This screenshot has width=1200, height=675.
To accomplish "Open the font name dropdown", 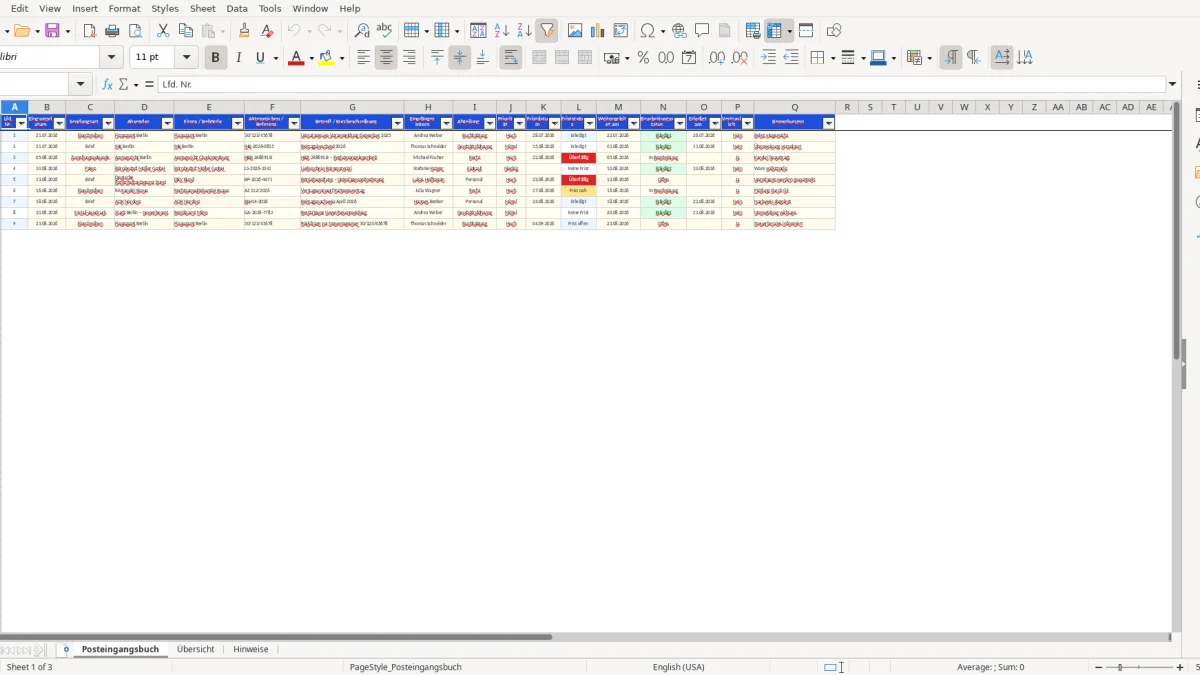I will [x=112, y=58].
